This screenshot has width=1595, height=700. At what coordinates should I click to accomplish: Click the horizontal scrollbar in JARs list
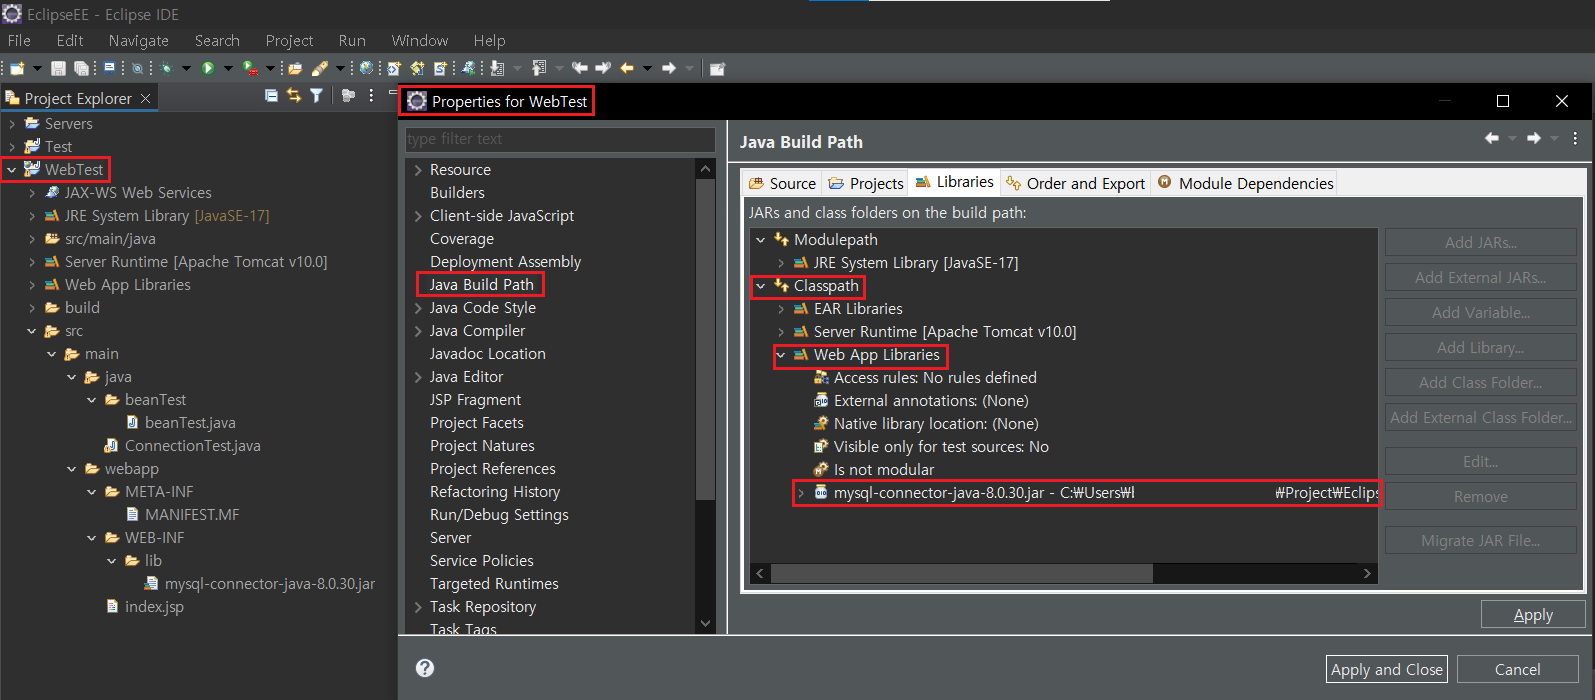[x=961, y=573]
